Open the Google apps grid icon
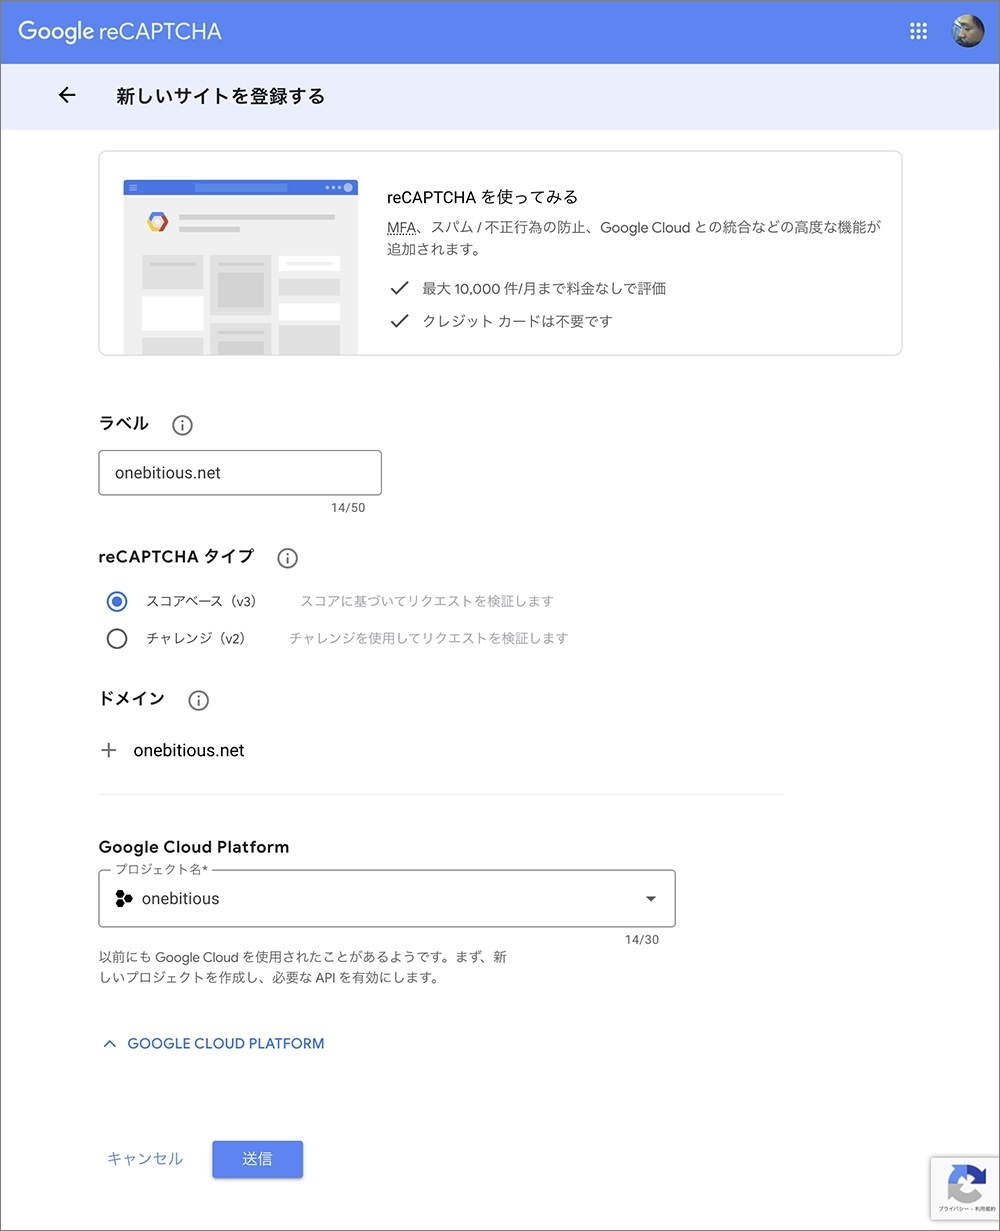This screenshot has width=1000, height=1231. (918, 31)
